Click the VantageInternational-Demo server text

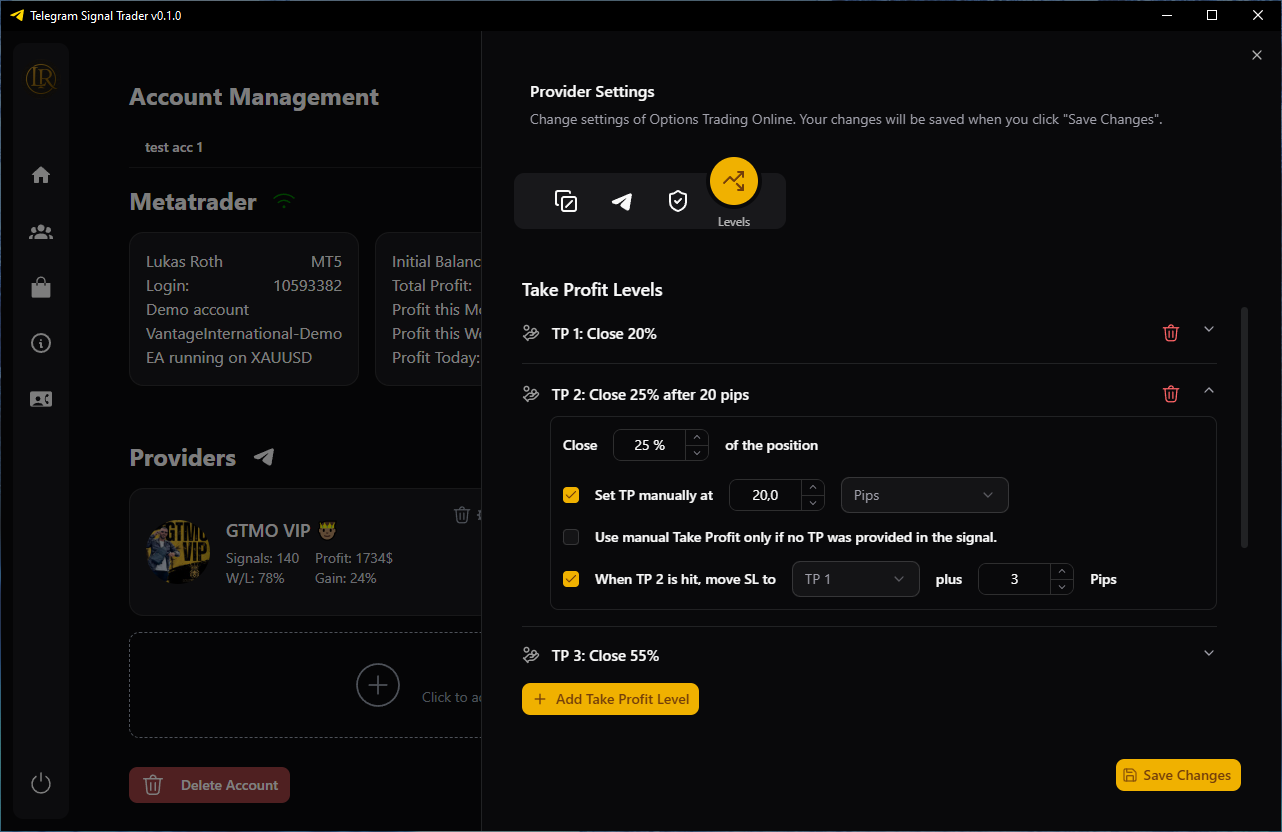(x=244, y=333)
